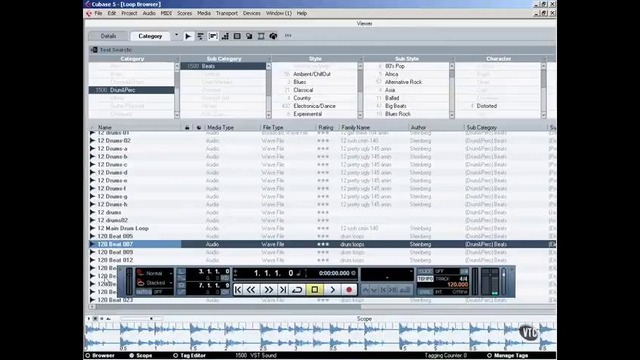Viewport: 640px width, 360px height.
Task: Click the single square toolbar icon
Action: click(x=237, y=36)
